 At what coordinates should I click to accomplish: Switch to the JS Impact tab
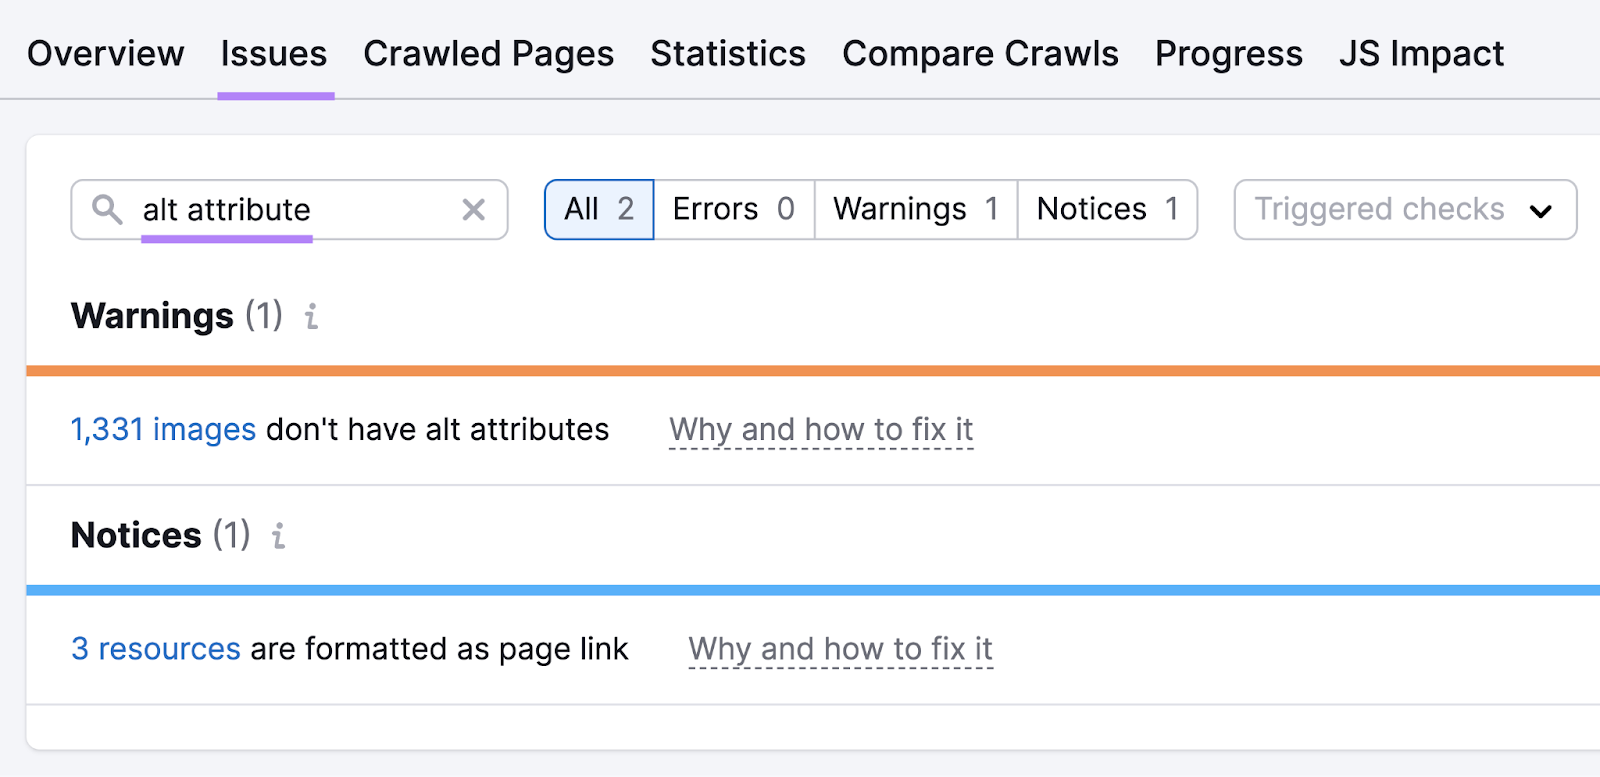click(1421, 53)
